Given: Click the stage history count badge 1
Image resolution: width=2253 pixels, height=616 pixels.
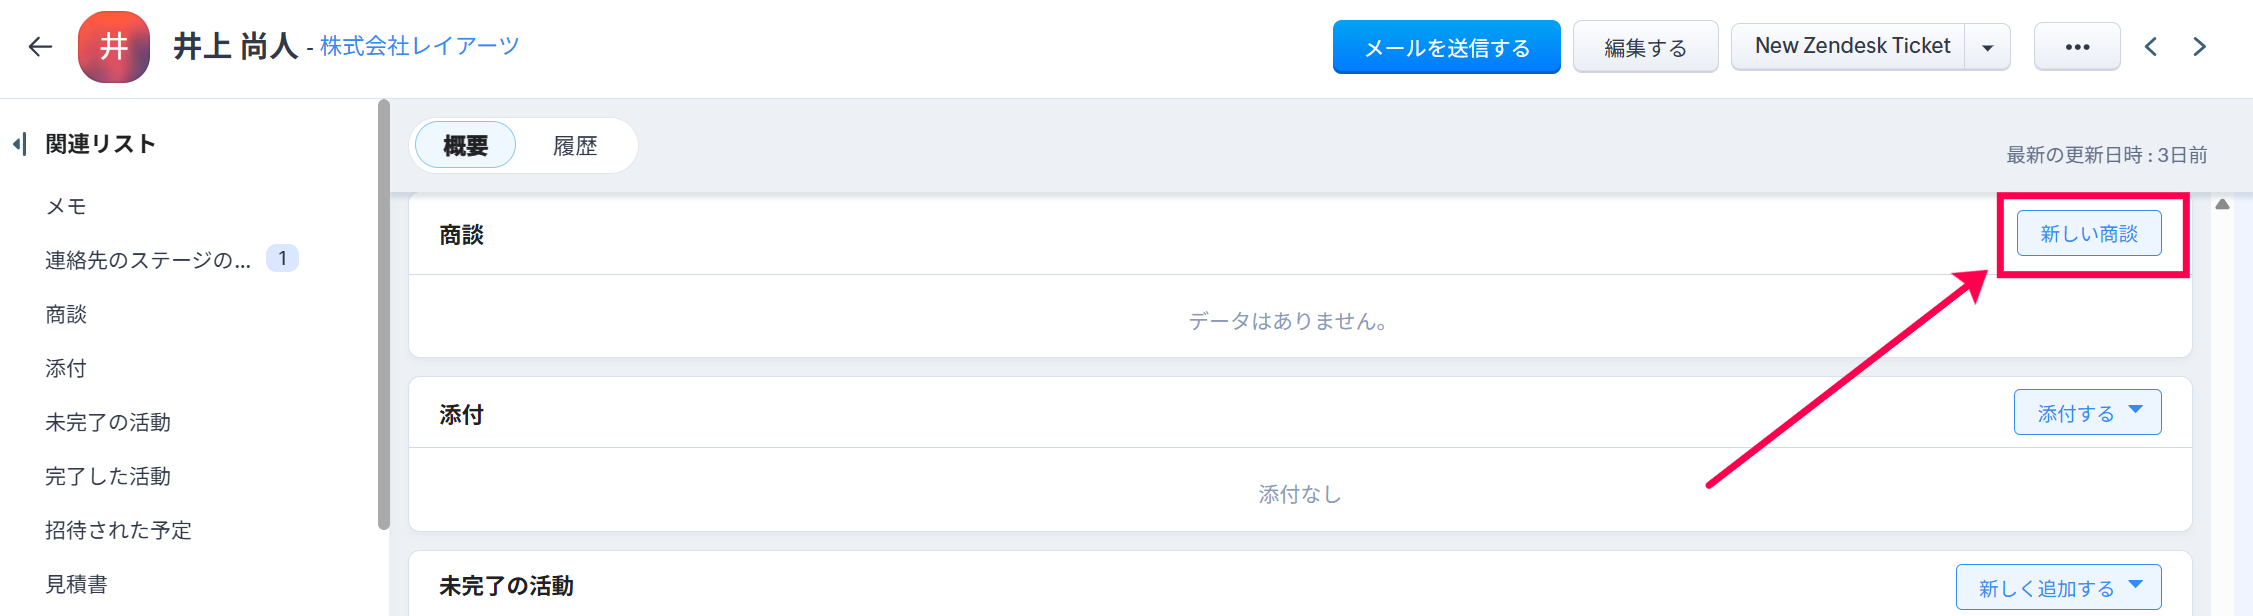Looking at the screenshot, I should (282, 259).
